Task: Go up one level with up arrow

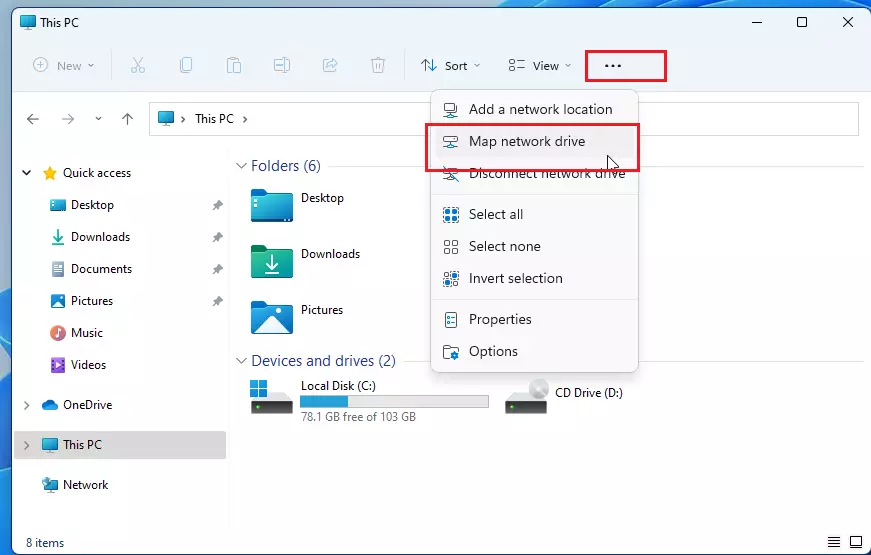Action: pyautogui.click(x=127, y=119)
